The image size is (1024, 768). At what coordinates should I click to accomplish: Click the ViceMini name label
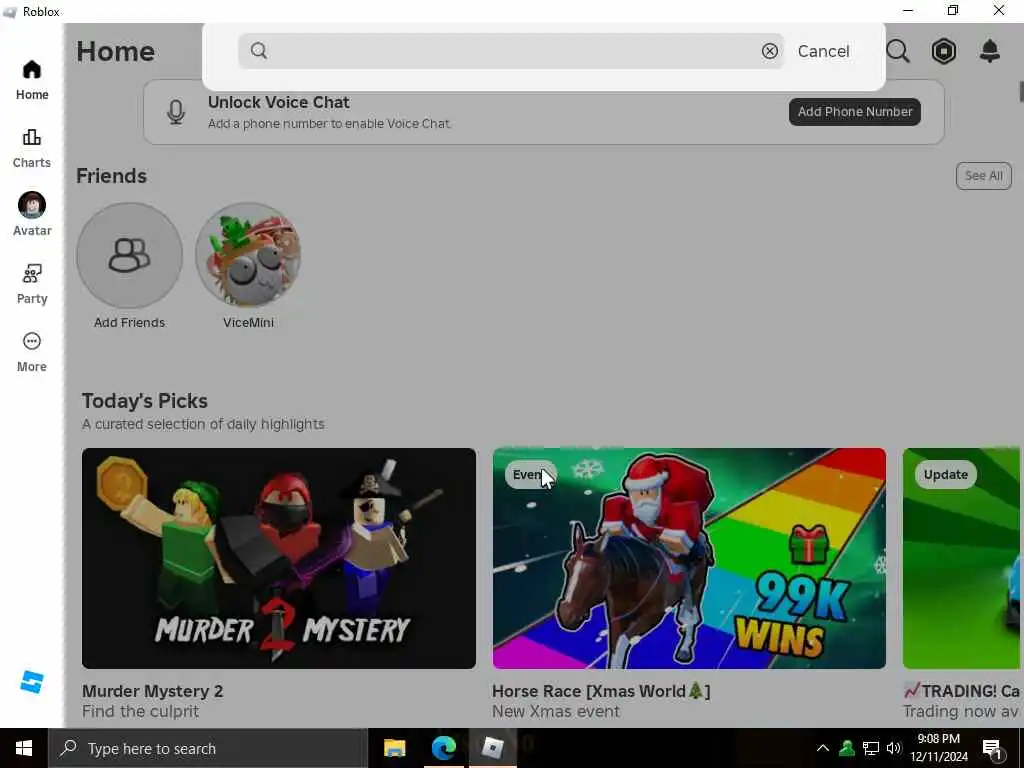(248, 323)
